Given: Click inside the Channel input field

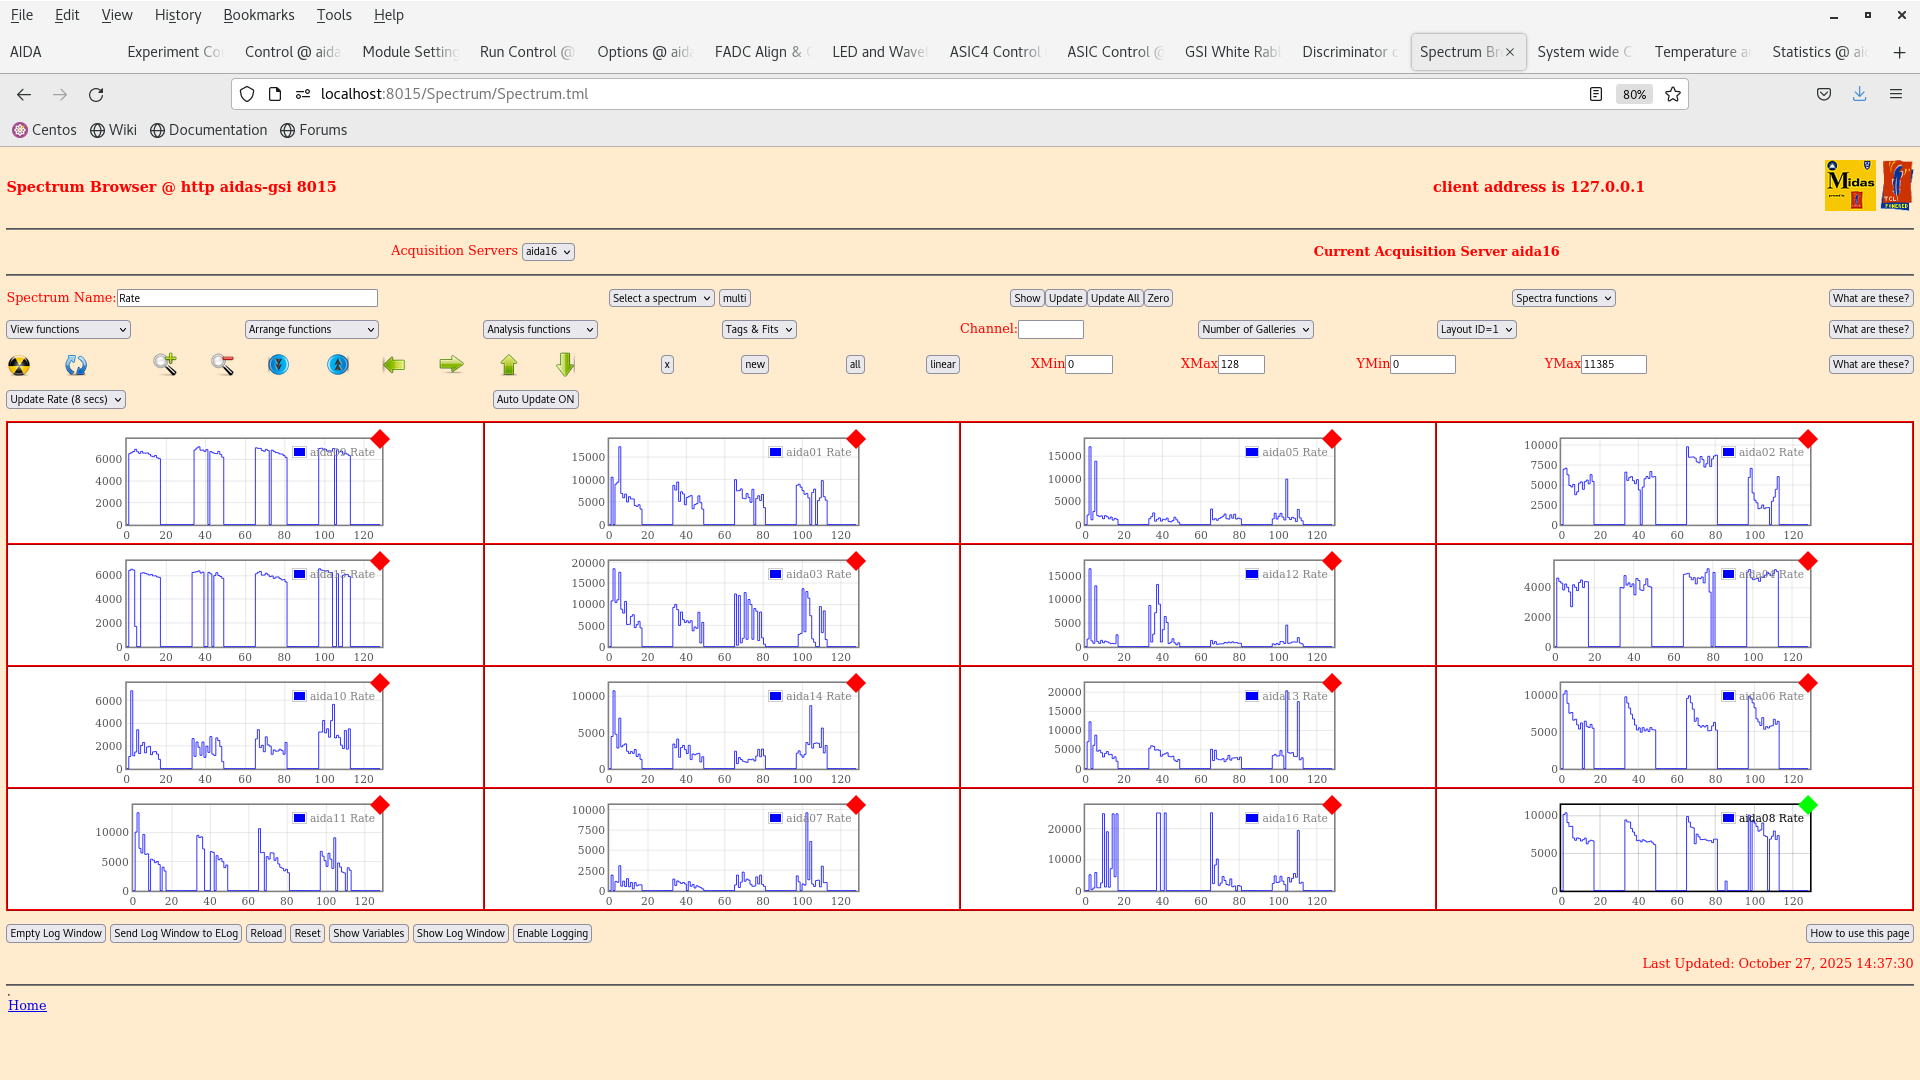Looking at the screenshot, I should pos(1051,329).
